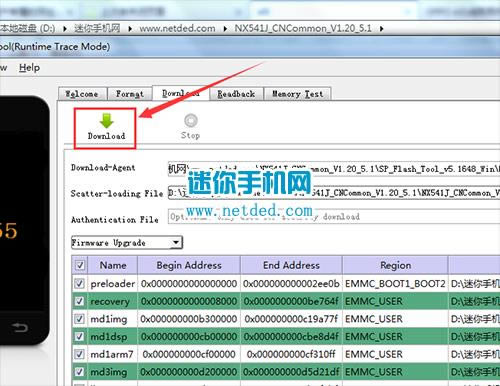Click end address 0x000000000cf310ff cell

(291, 354)
